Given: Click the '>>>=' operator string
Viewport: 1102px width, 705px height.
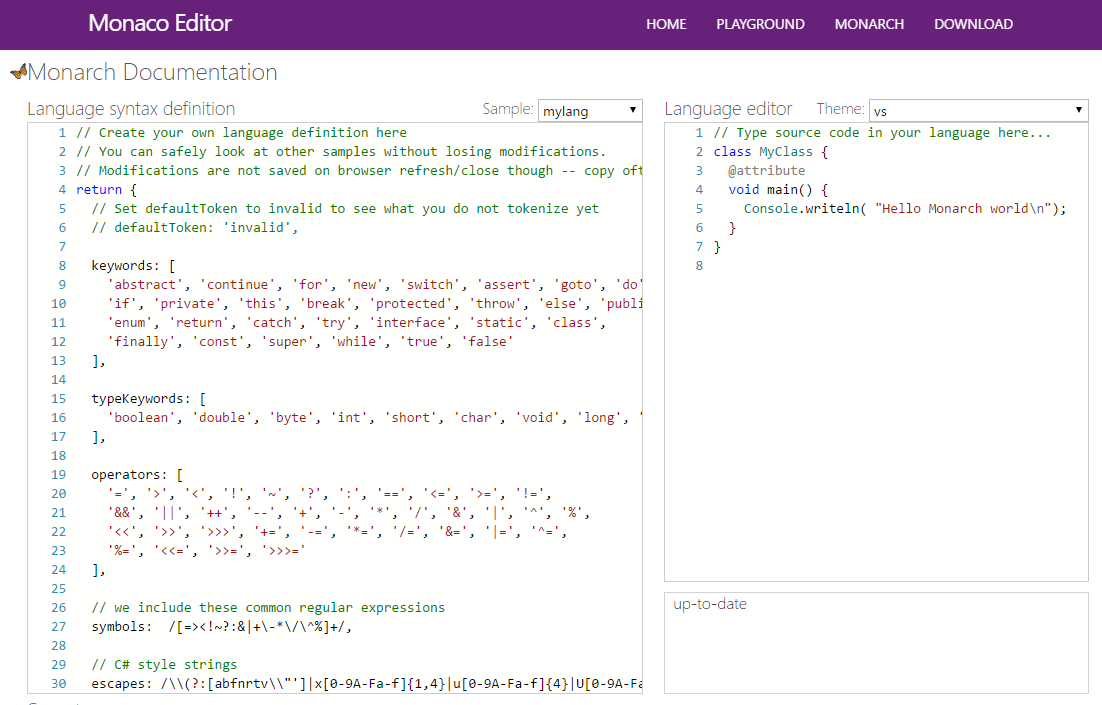Looking at the screenshot, I should pyautogui.click(x=283, y=550).
